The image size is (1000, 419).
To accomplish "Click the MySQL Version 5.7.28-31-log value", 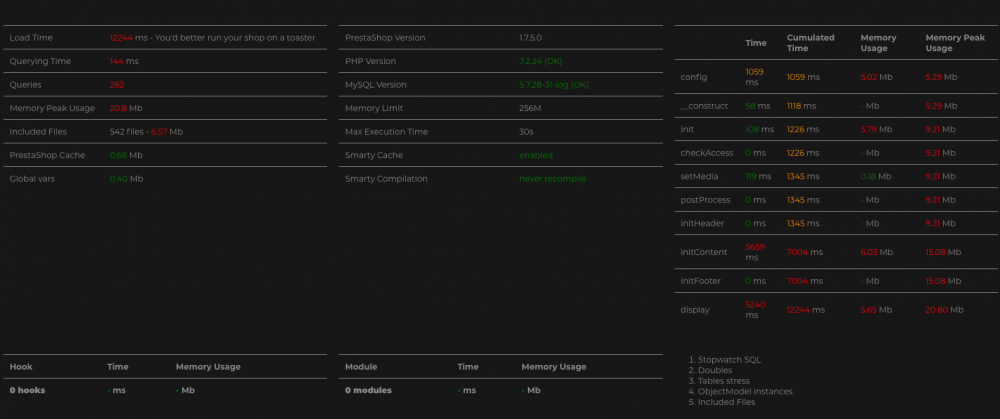I will (x=554, y=85).
